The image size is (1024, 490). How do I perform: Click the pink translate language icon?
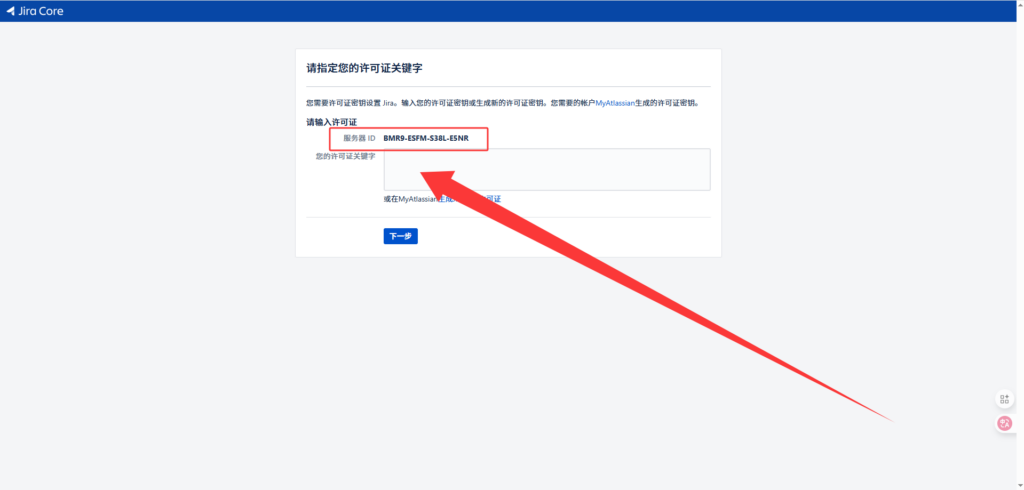coord(1004,424)
